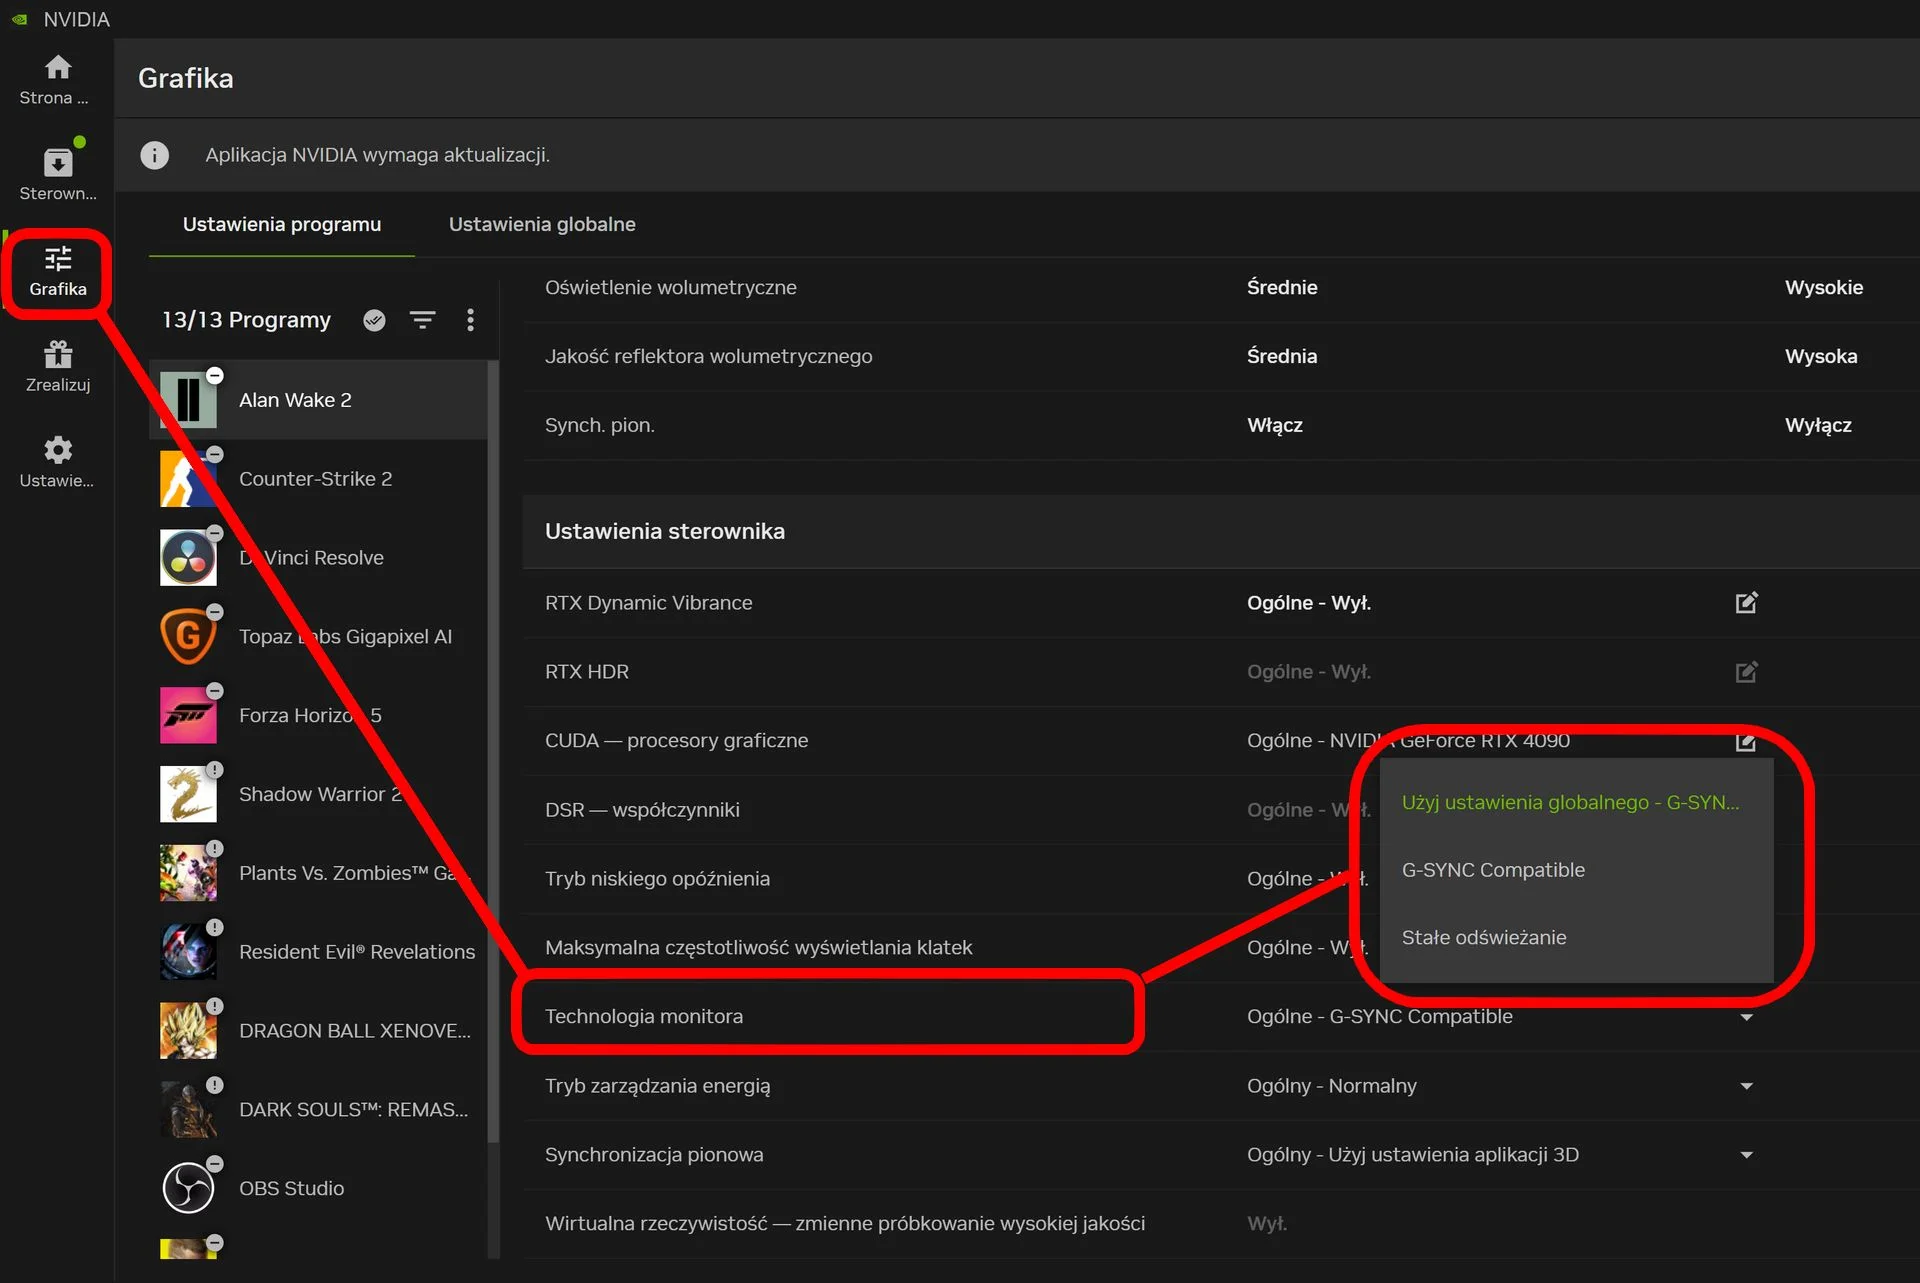Click 'DSR — współczynniki' setting label
This screenshot has height=1283, width=1920.
click(x=642, y=810)
